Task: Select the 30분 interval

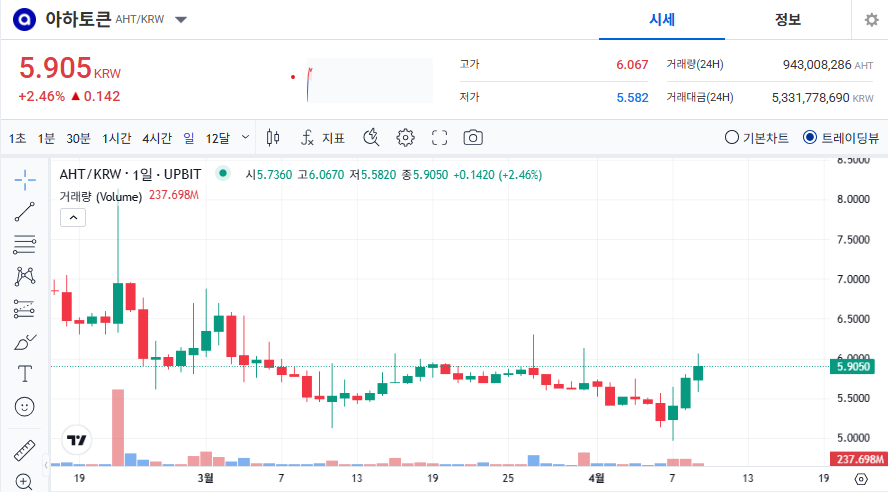Action: 78,138
